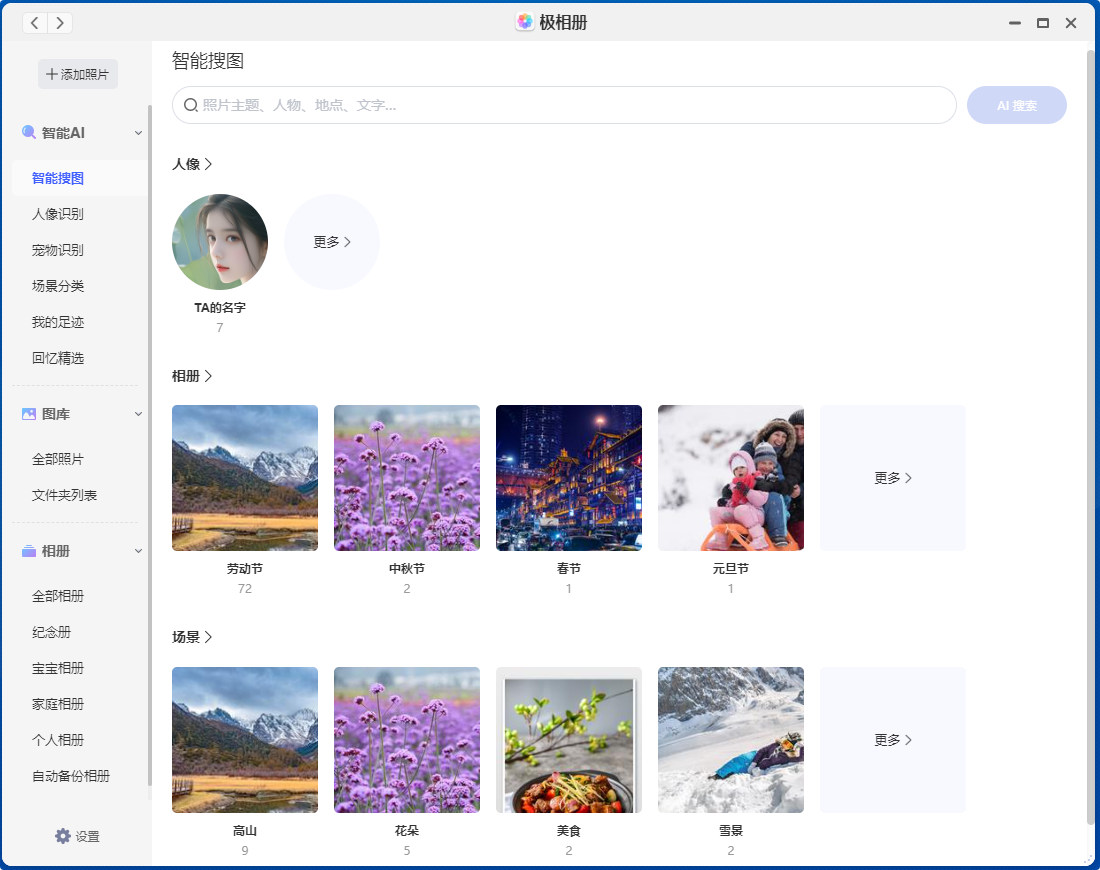Collapse the 智能AI sidebar section

click(x=139, y=132)
